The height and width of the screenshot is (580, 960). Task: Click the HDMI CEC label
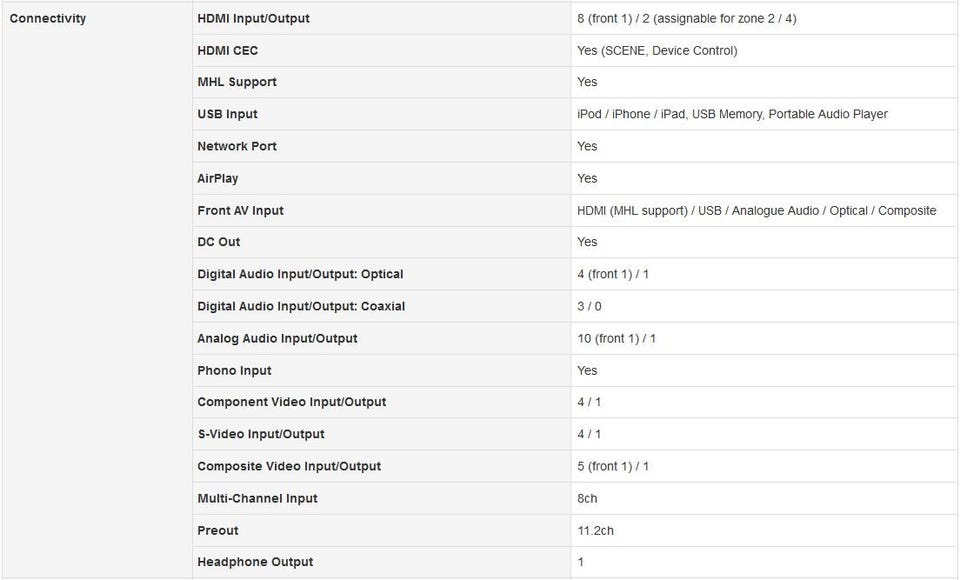point(227,50)
